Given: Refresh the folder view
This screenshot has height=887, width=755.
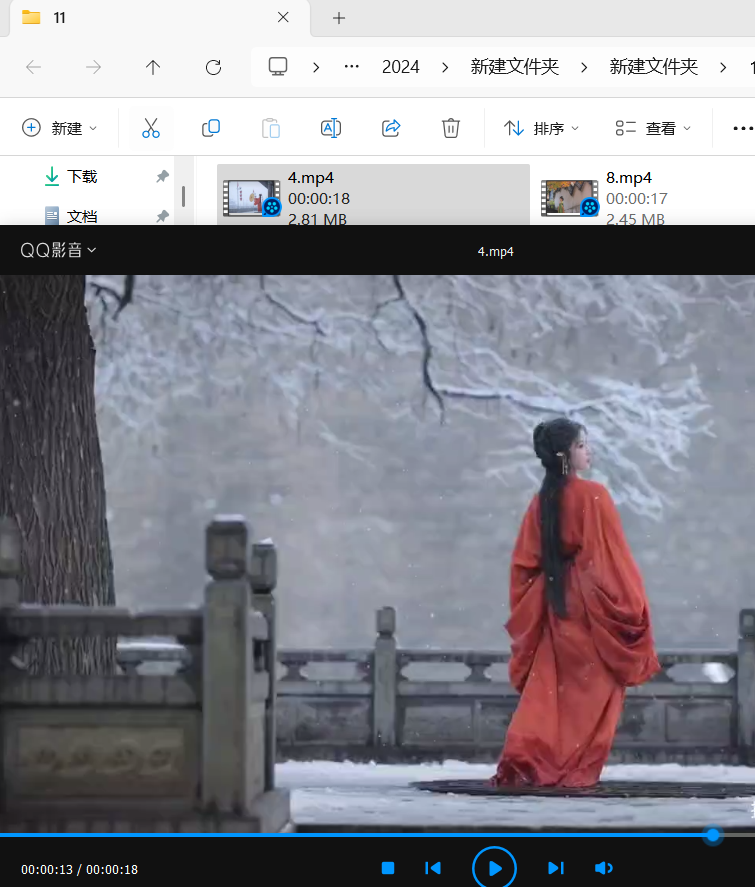Looking at the screenshot, I should click(213, 67).
